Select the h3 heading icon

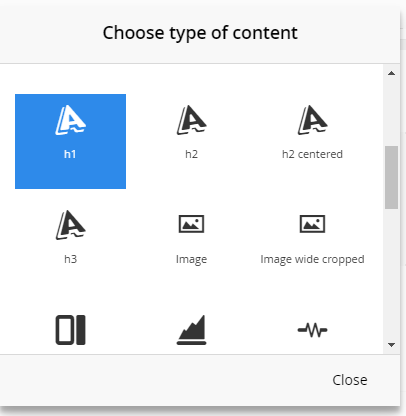click(70, 225)
